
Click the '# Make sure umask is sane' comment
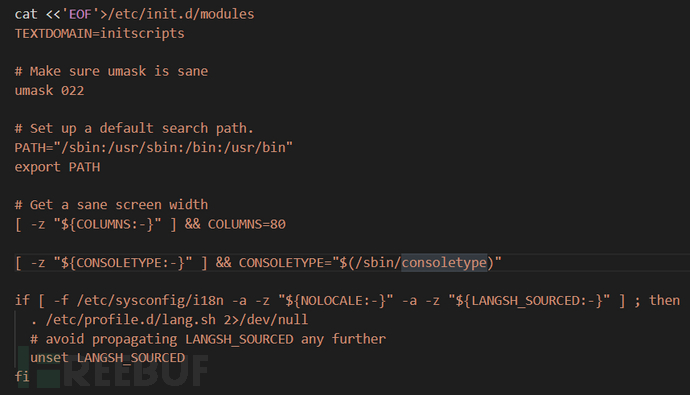[x=111, y=71]
